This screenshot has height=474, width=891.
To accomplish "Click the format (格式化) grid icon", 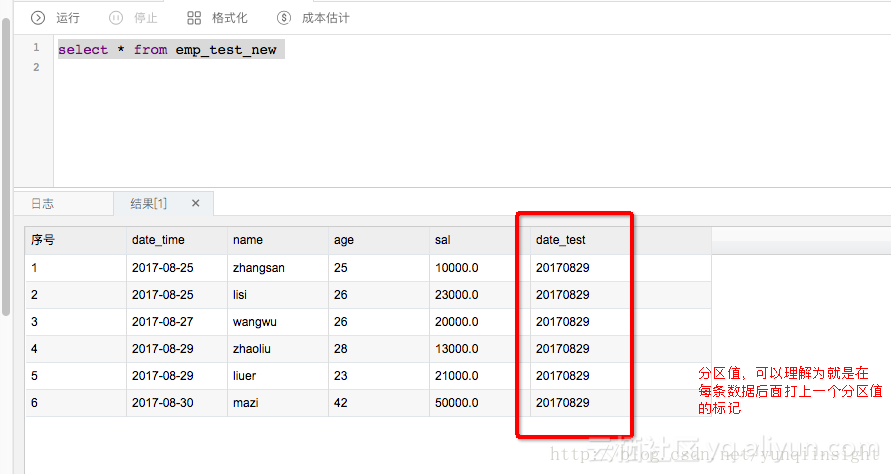I will coord(194,18).
